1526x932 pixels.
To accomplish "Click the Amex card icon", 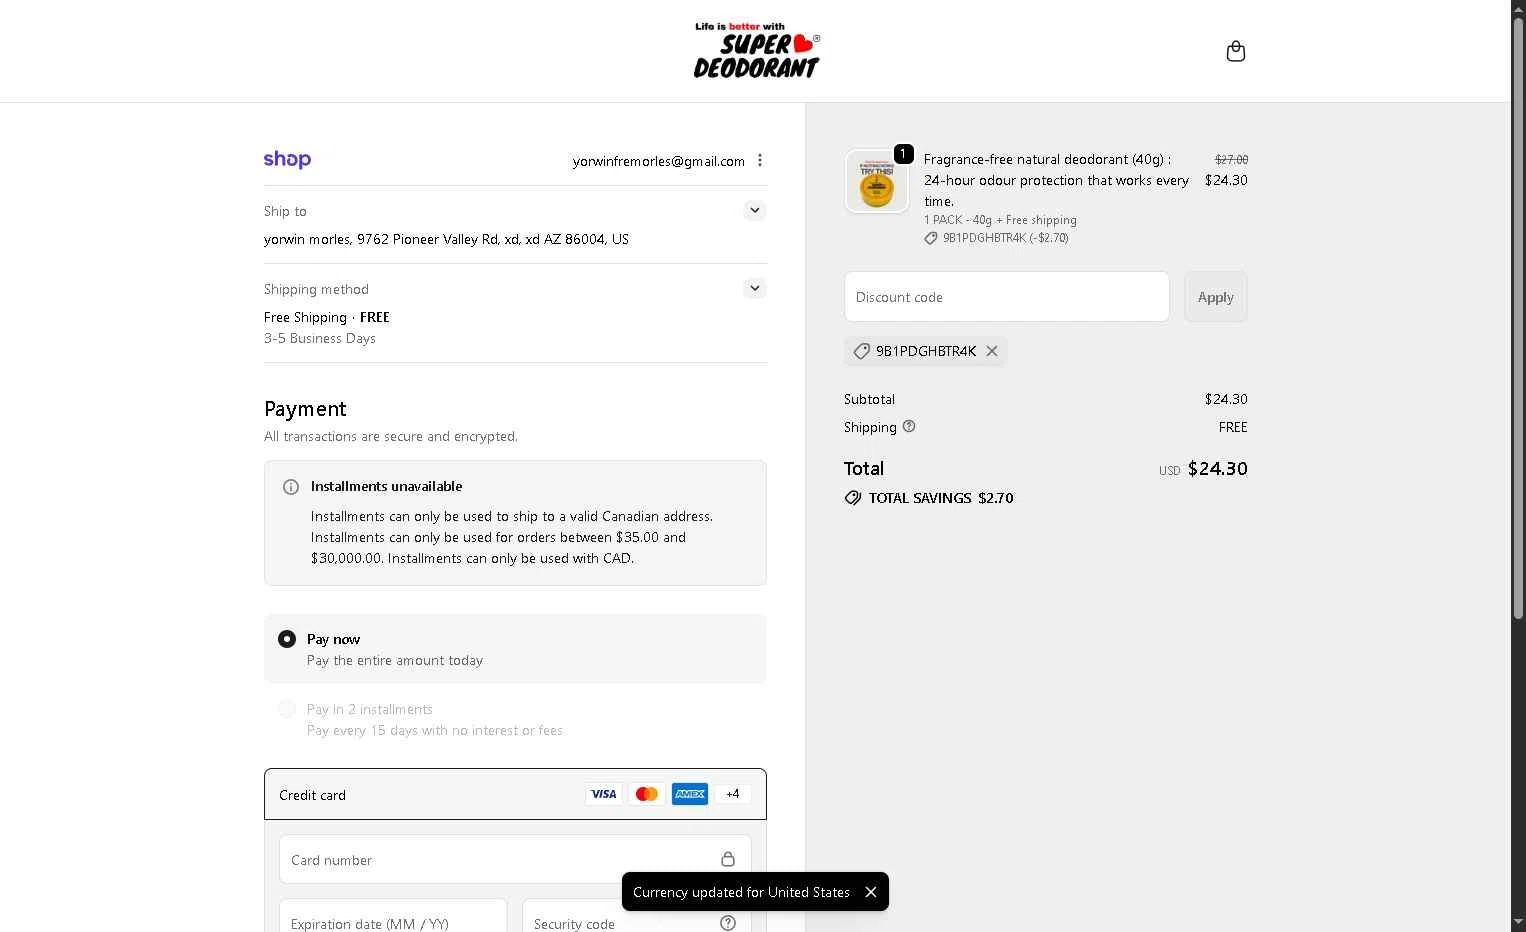I will (690, 794).
